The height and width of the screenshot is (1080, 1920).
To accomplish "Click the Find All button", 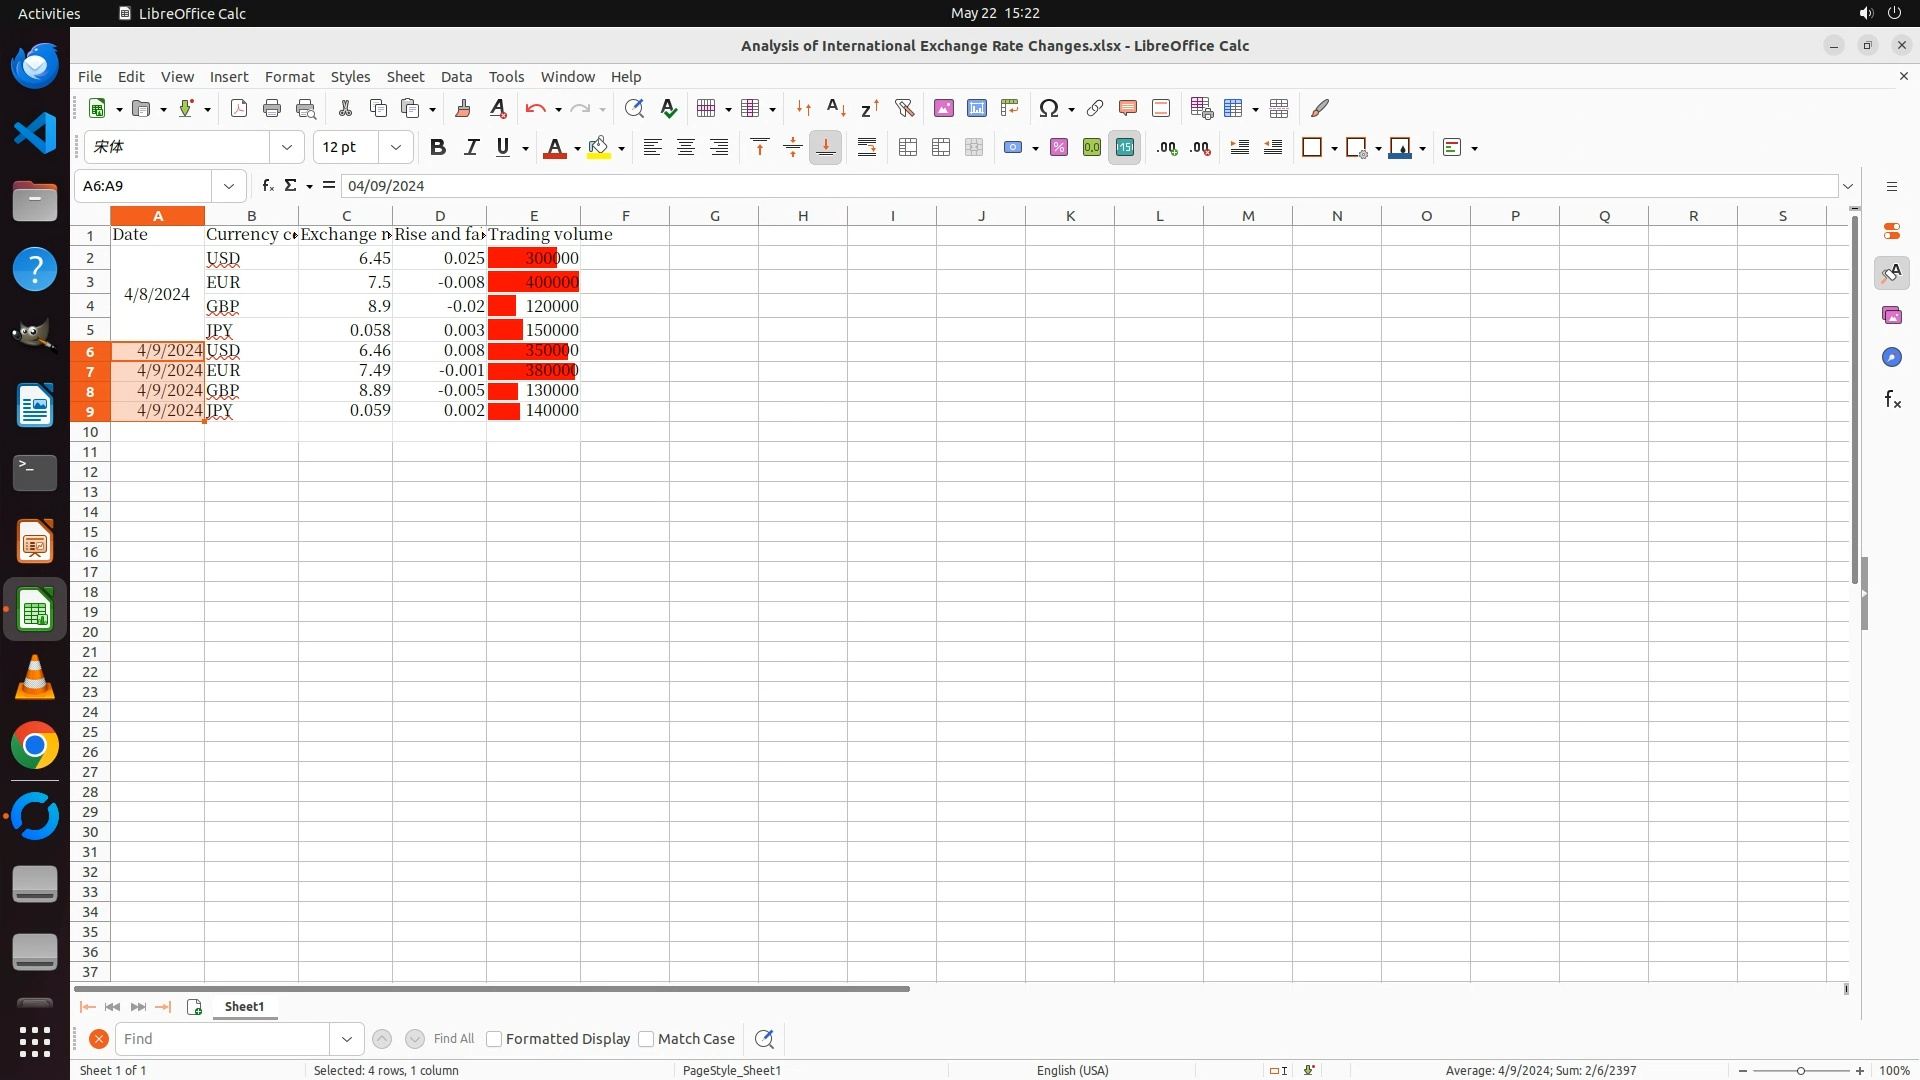I will tap(453, 1039).
